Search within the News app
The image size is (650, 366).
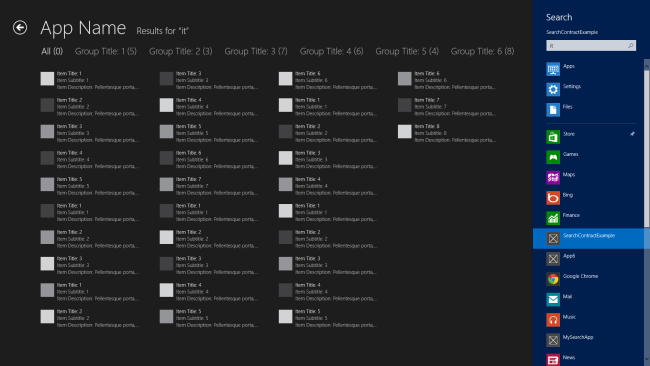tap(591, 359)
